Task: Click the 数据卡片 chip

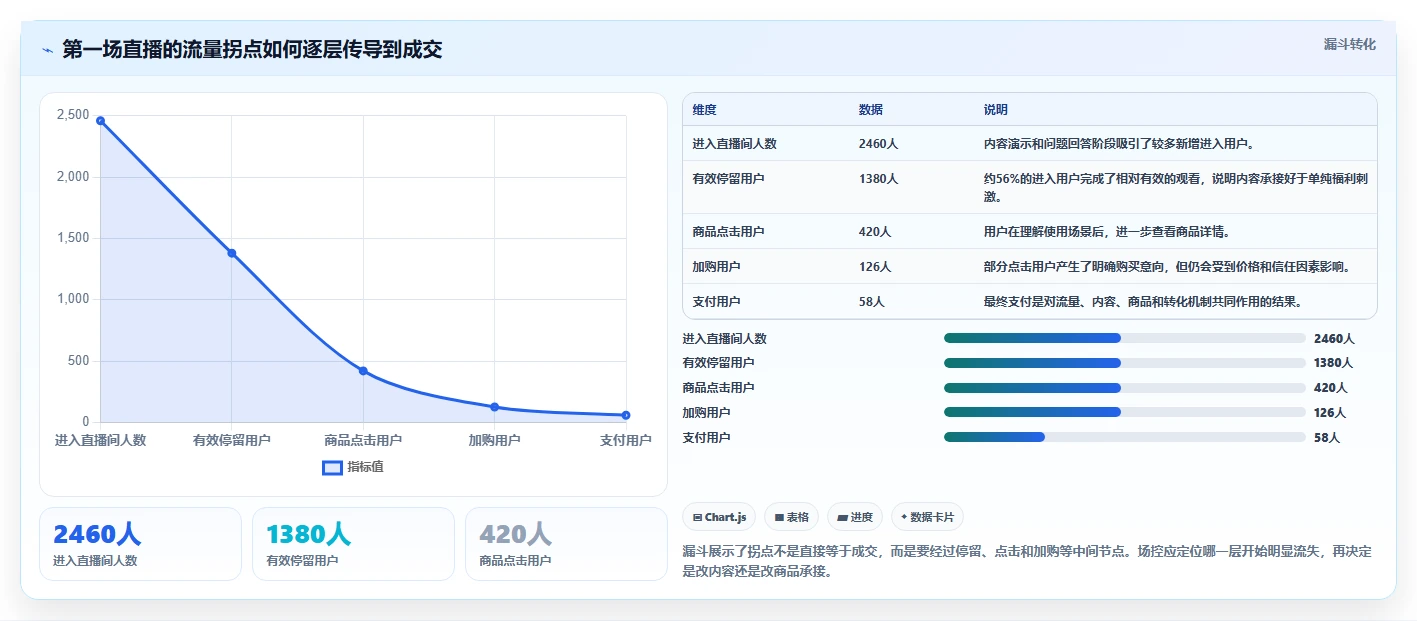Action: (x=927, y=517)
